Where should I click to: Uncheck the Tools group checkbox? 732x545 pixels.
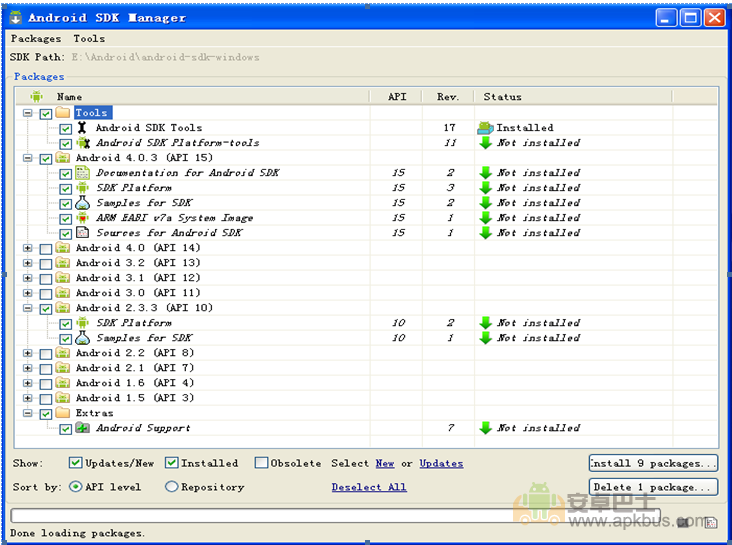[x=46, y=113]
